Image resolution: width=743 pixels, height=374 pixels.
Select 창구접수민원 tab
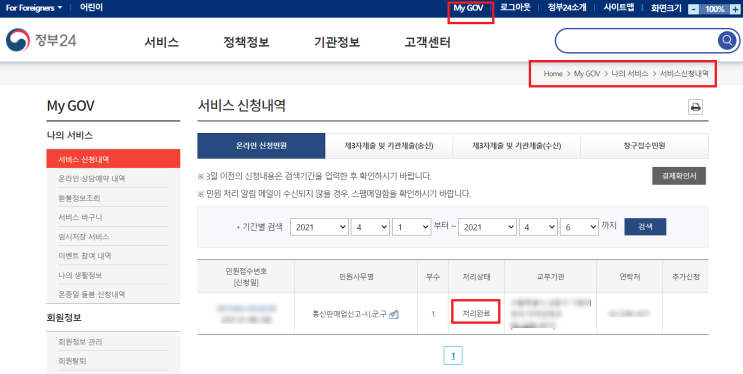click(x=644, y=146)
